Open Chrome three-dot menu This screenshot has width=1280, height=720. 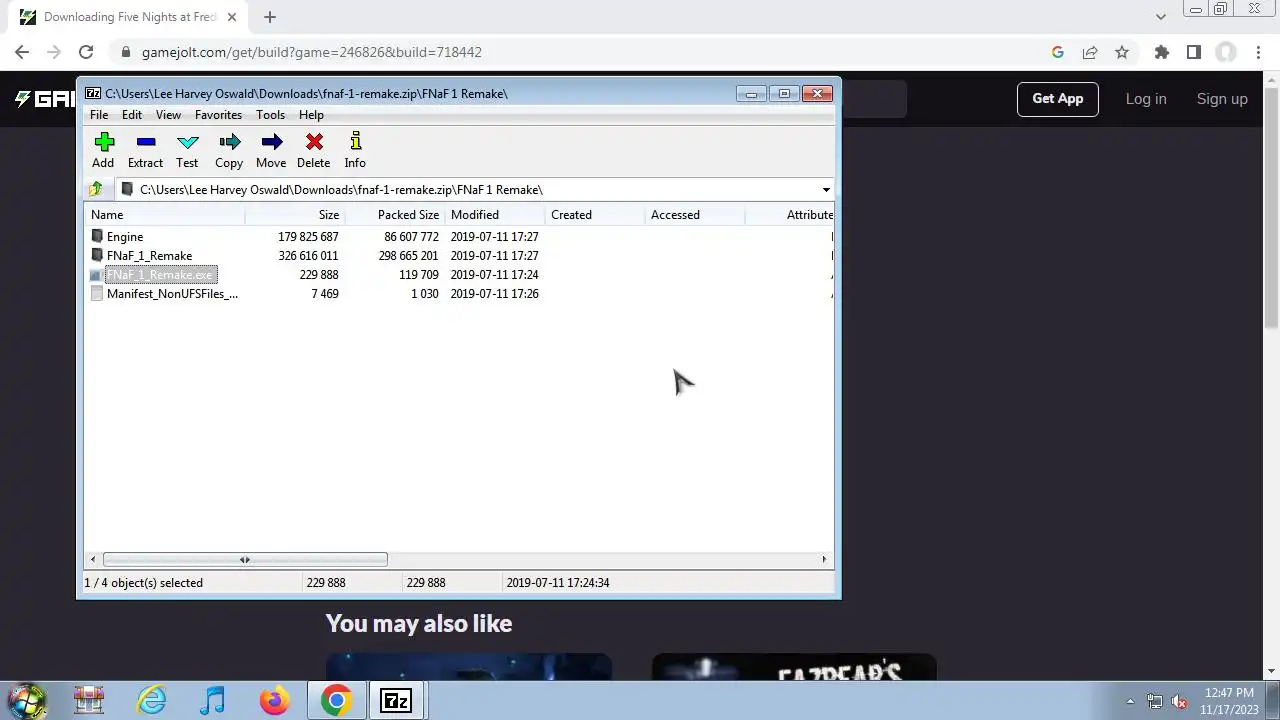[x=1258, y=52]
